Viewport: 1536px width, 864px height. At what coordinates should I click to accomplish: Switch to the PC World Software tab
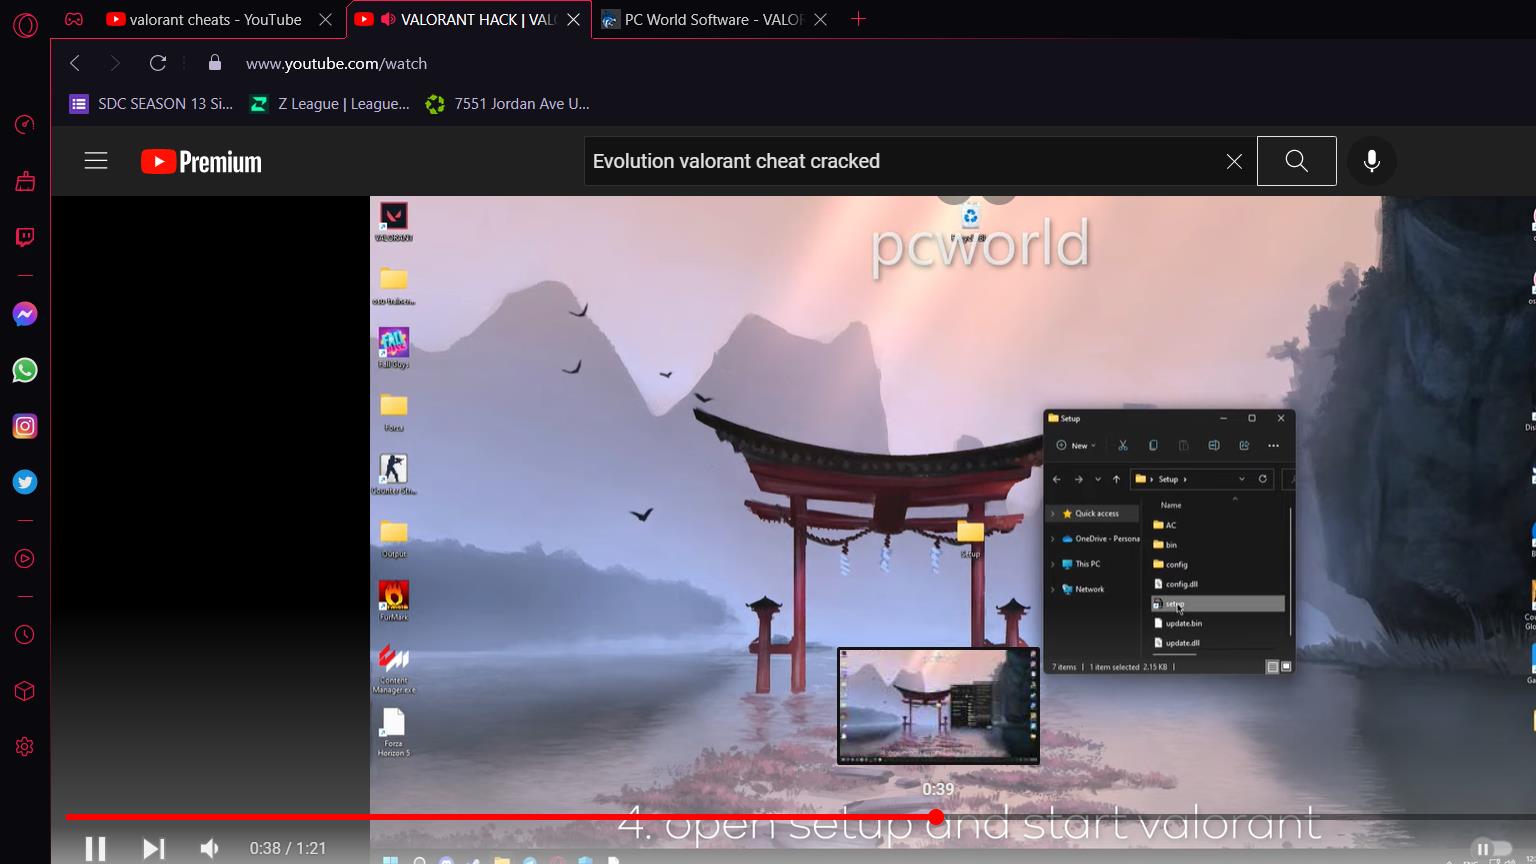pyautogui.click(x=712, y=20)
